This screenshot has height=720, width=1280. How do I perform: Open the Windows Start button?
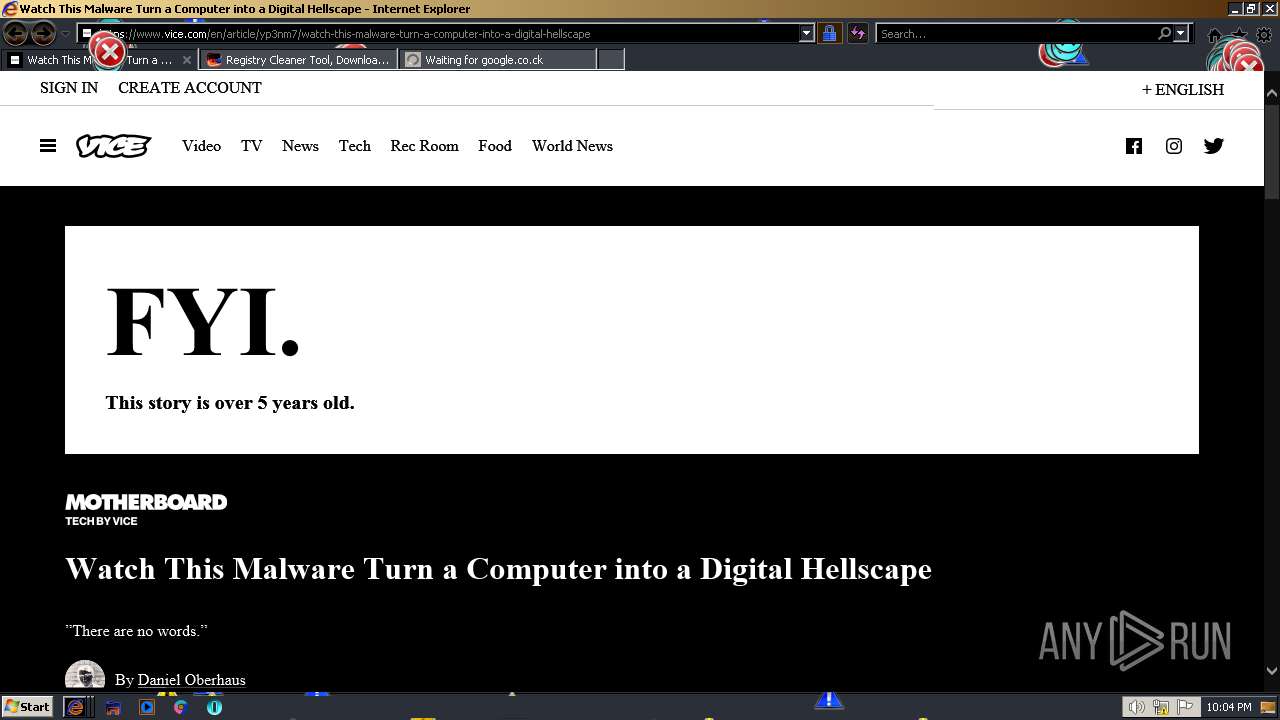(27, 707)
